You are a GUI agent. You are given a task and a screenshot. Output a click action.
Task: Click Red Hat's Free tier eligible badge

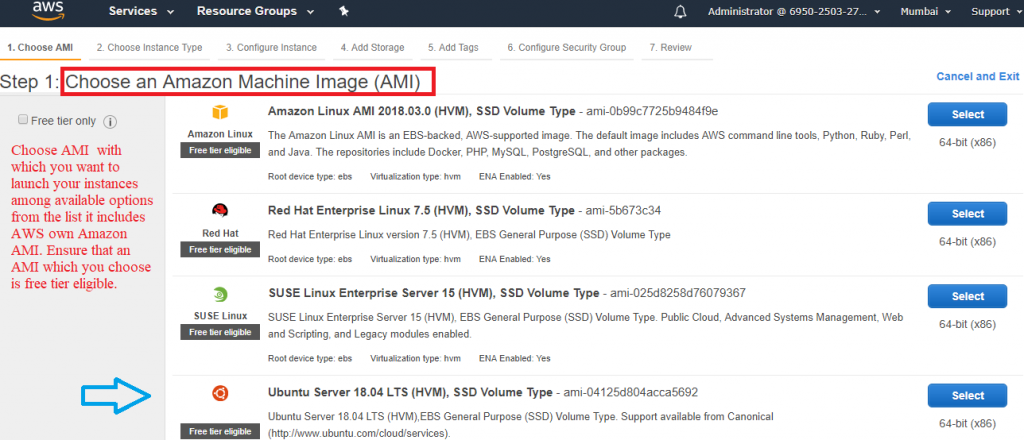tap(220, 250)
